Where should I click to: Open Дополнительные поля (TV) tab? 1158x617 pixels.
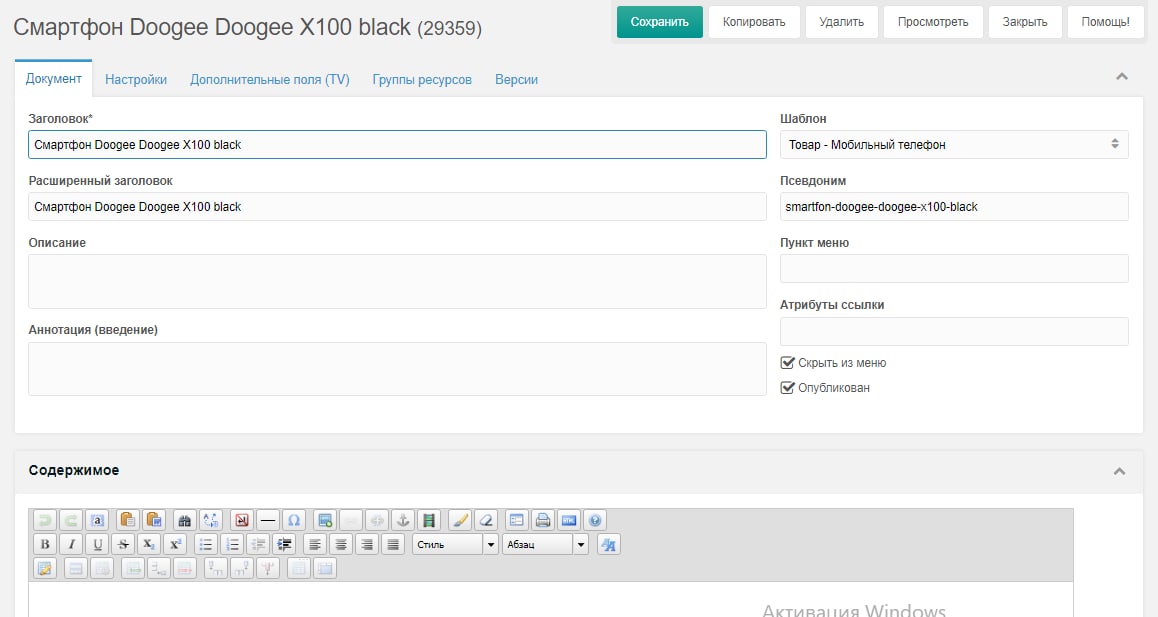point(270,80)
